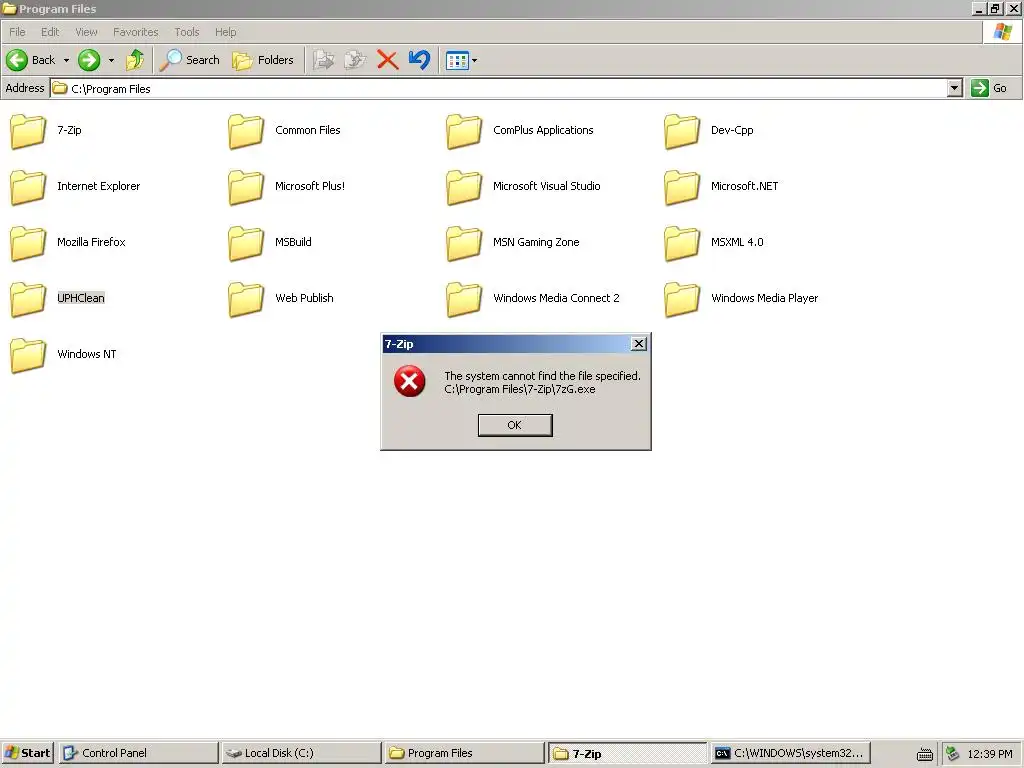Image resolution: width=1024 pixels, height=768 pixels.
Task: Open the Forward history dropdown arrow
Action: click(111, 61)
